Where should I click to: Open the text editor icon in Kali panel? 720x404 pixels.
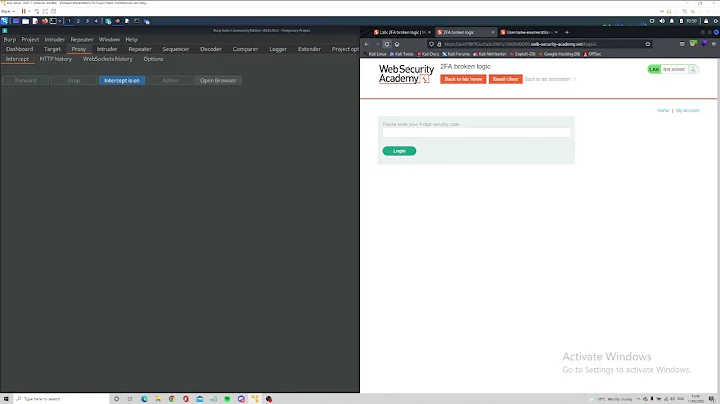tap(35, 21)
